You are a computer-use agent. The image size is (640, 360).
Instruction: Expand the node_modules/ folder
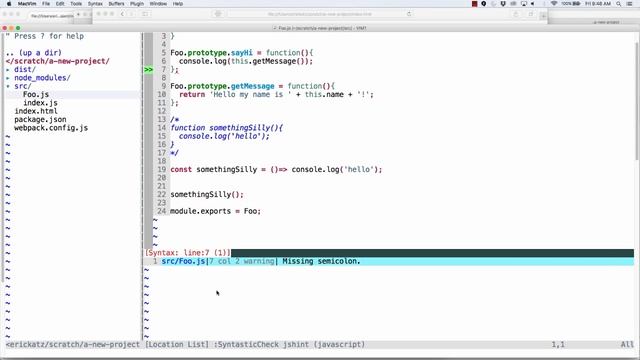click(x=42, y=78)
